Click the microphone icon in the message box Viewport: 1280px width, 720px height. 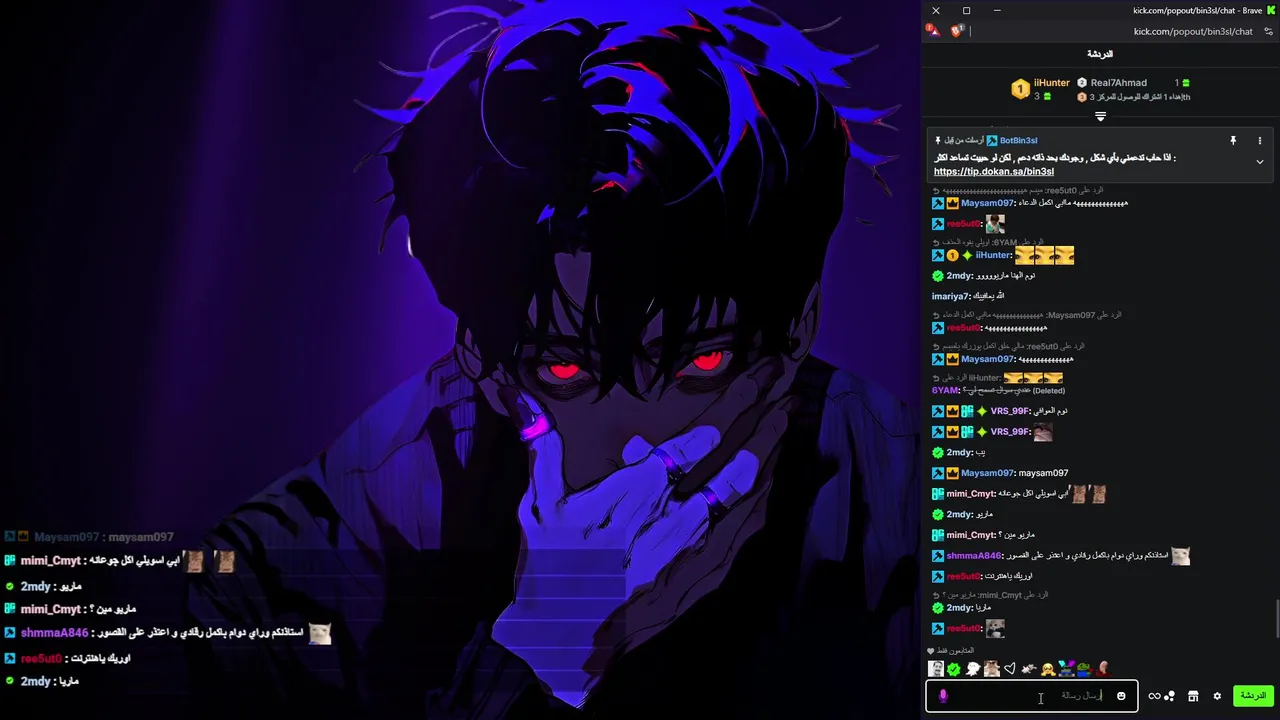[943, 695]
